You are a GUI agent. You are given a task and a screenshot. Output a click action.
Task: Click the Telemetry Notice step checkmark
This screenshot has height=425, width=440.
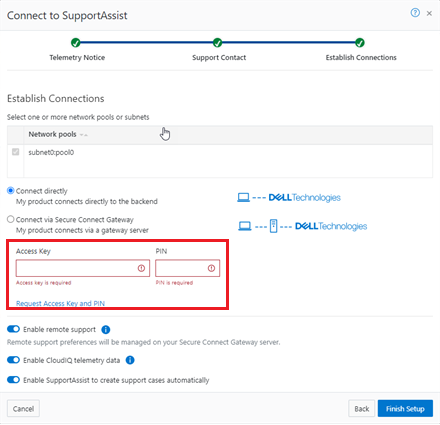point(76,43)
